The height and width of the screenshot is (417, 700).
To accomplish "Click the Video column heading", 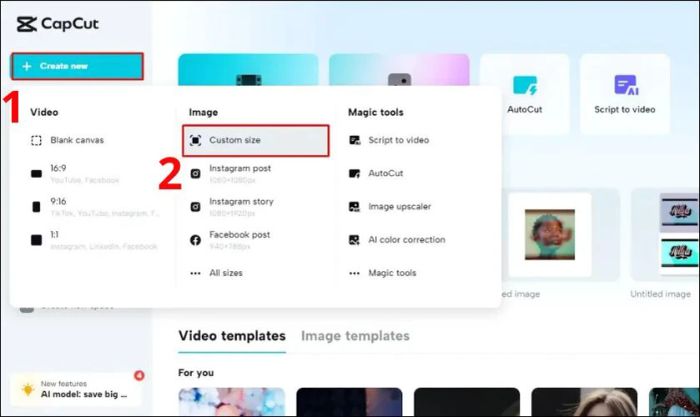I will click(44, 112).
